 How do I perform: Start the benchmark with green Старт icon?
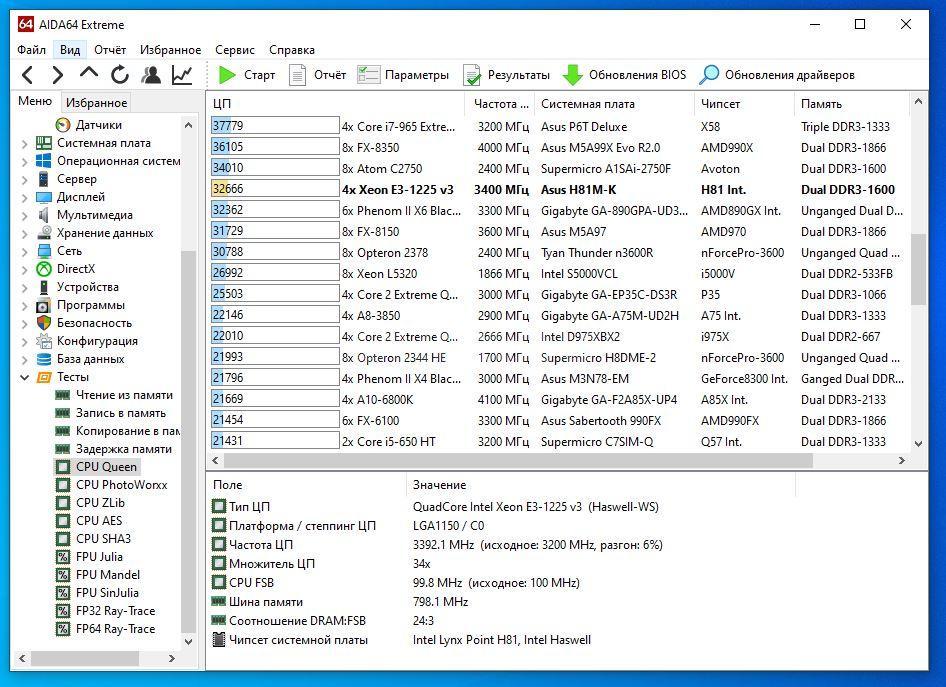tap(228, 75)
